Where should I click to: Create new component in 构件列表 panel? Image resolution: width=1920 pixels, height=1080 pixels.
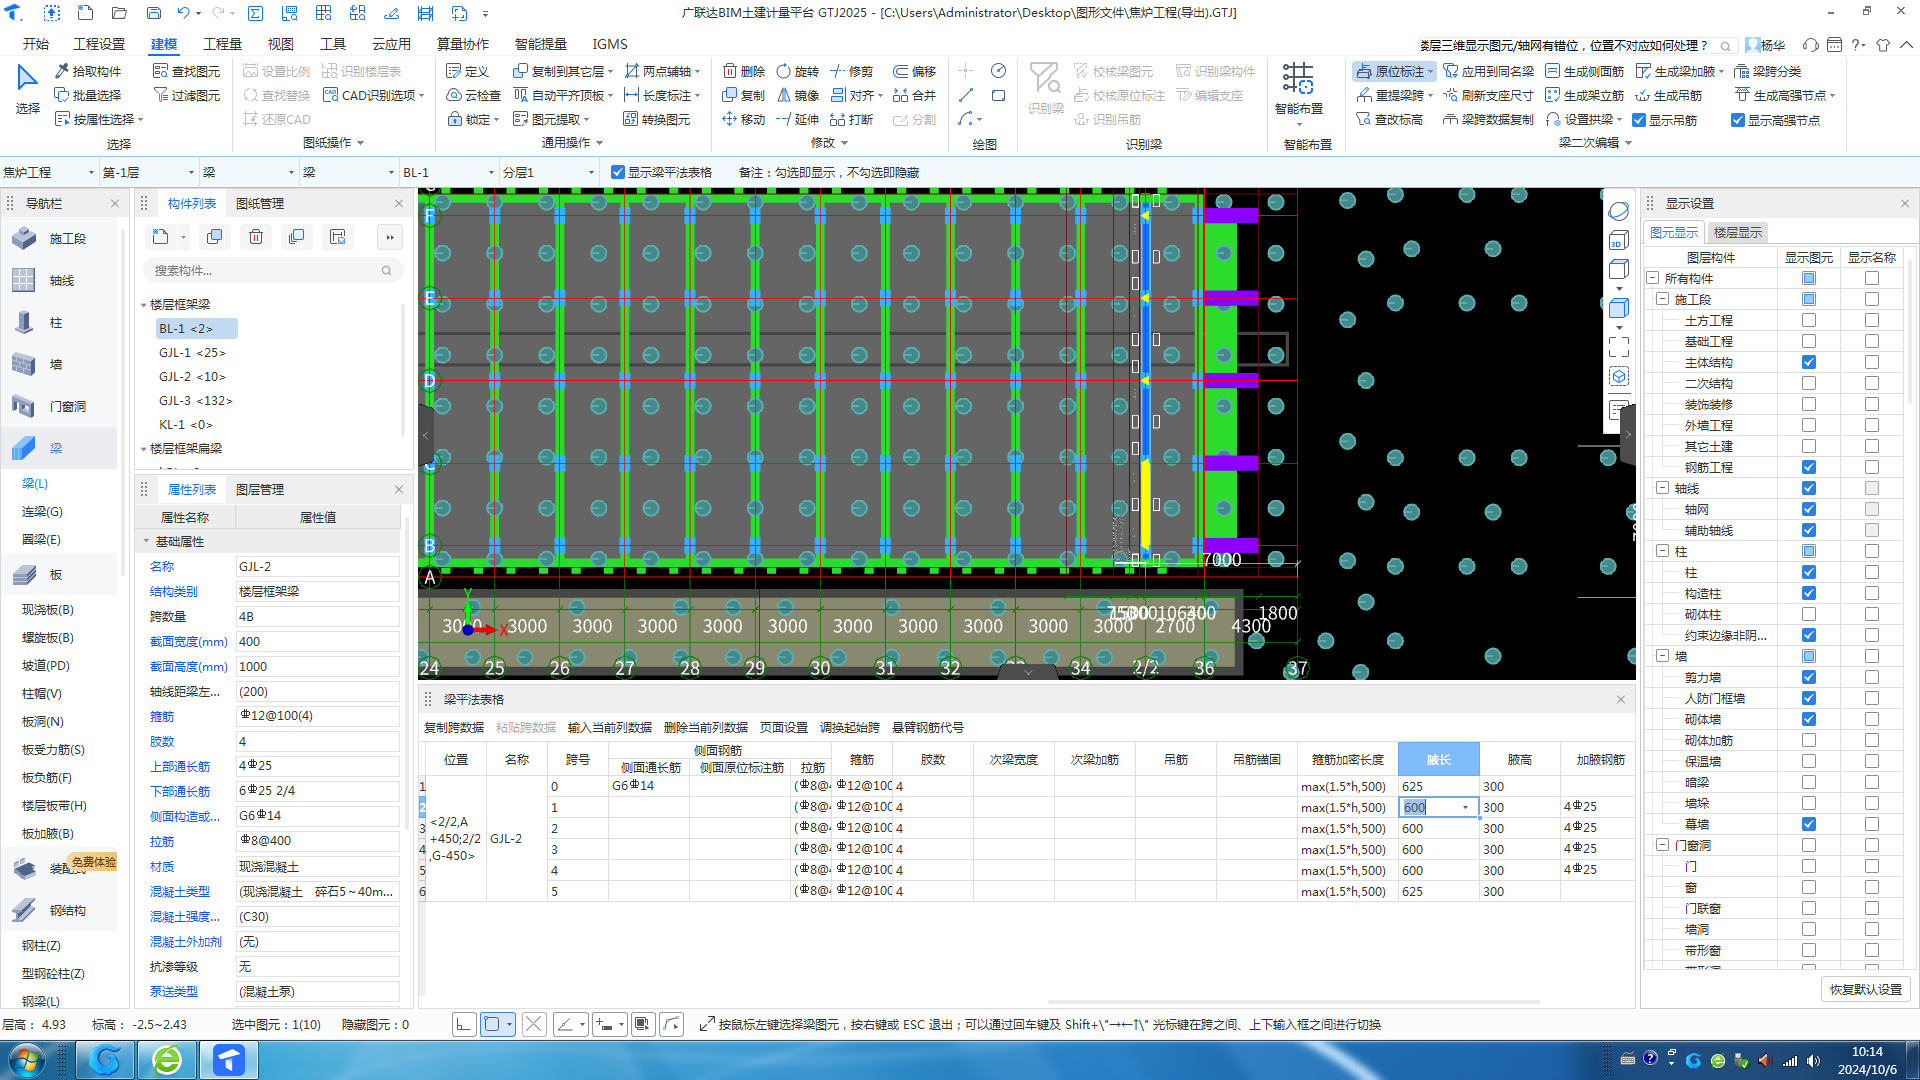[x=160, y=237]
